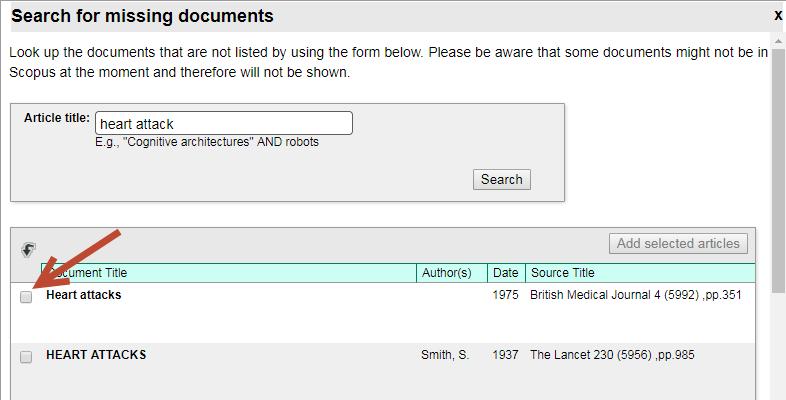Close the Search for missing documents dialog
Image resolution: width=786 pixels, height=400 pixels.
(777, 16)
